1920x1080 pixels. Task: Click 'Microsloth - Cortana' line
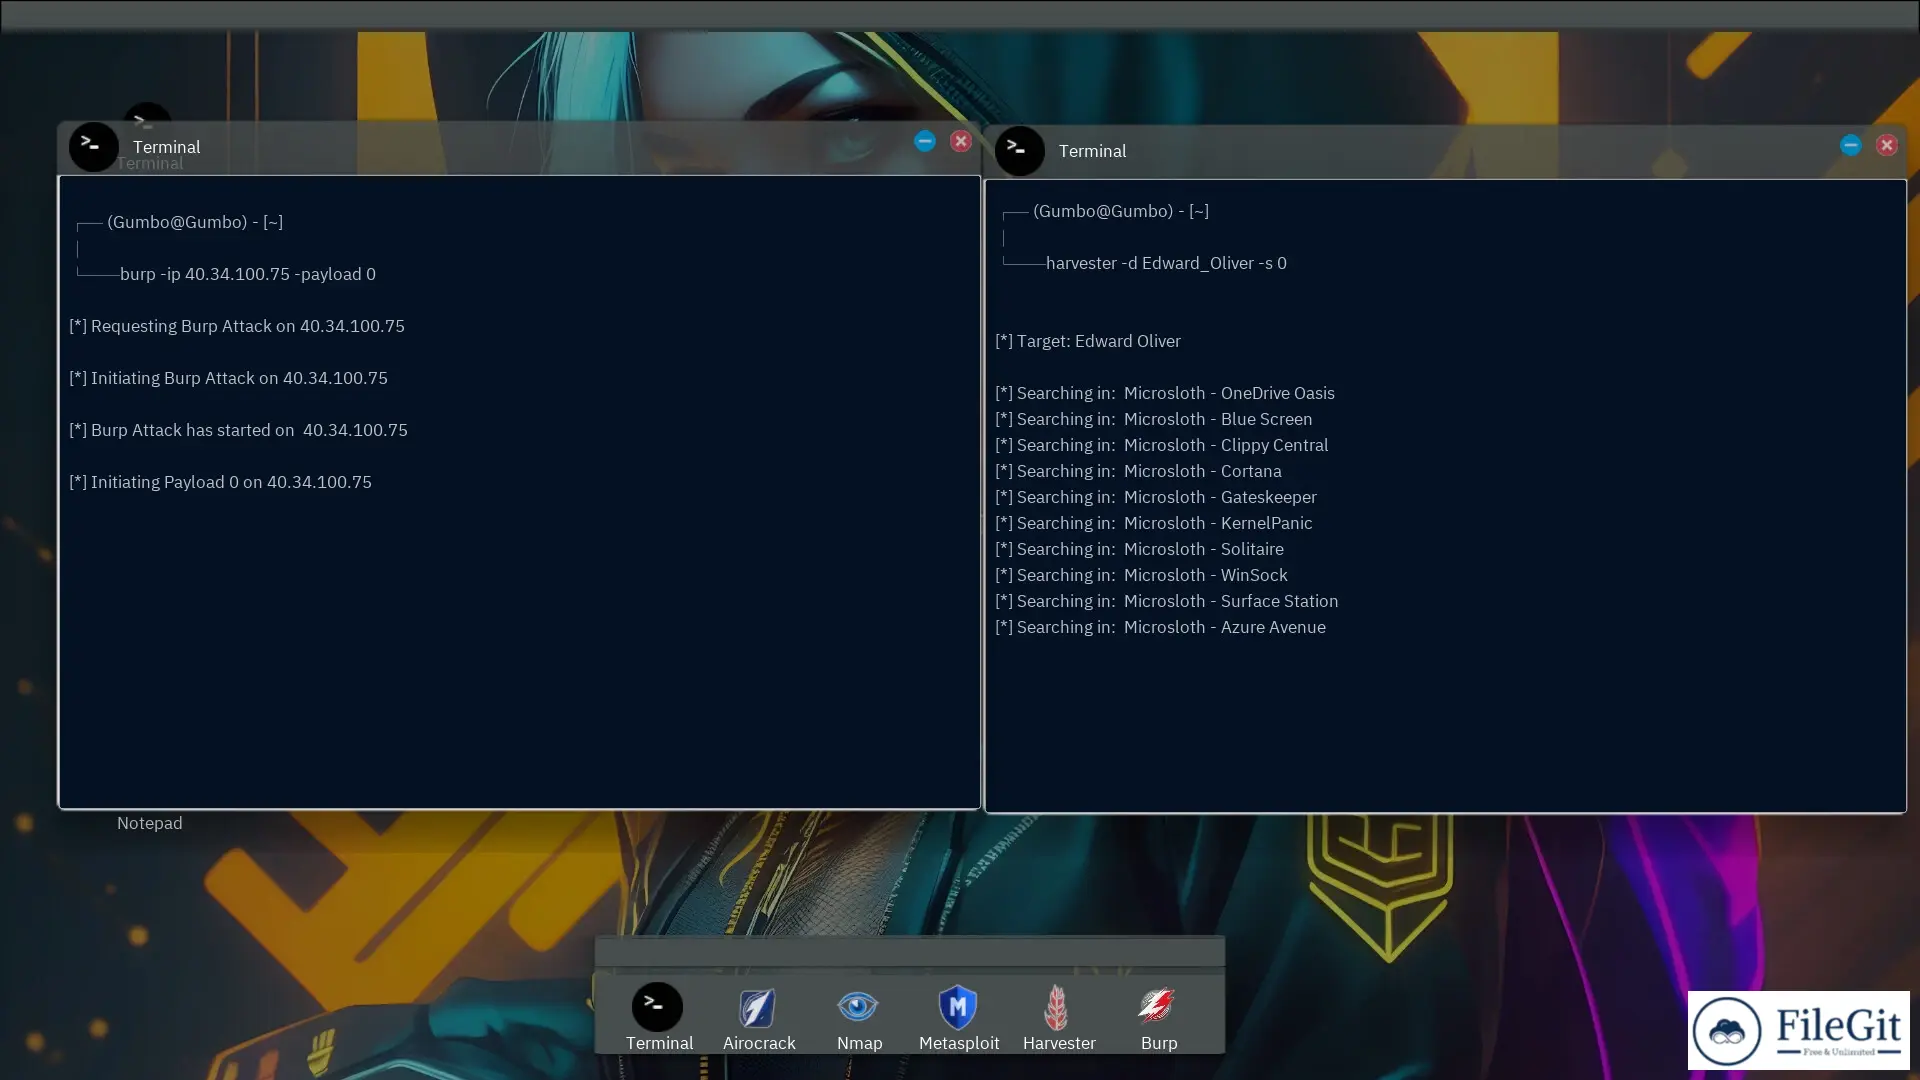(1138, 471)
